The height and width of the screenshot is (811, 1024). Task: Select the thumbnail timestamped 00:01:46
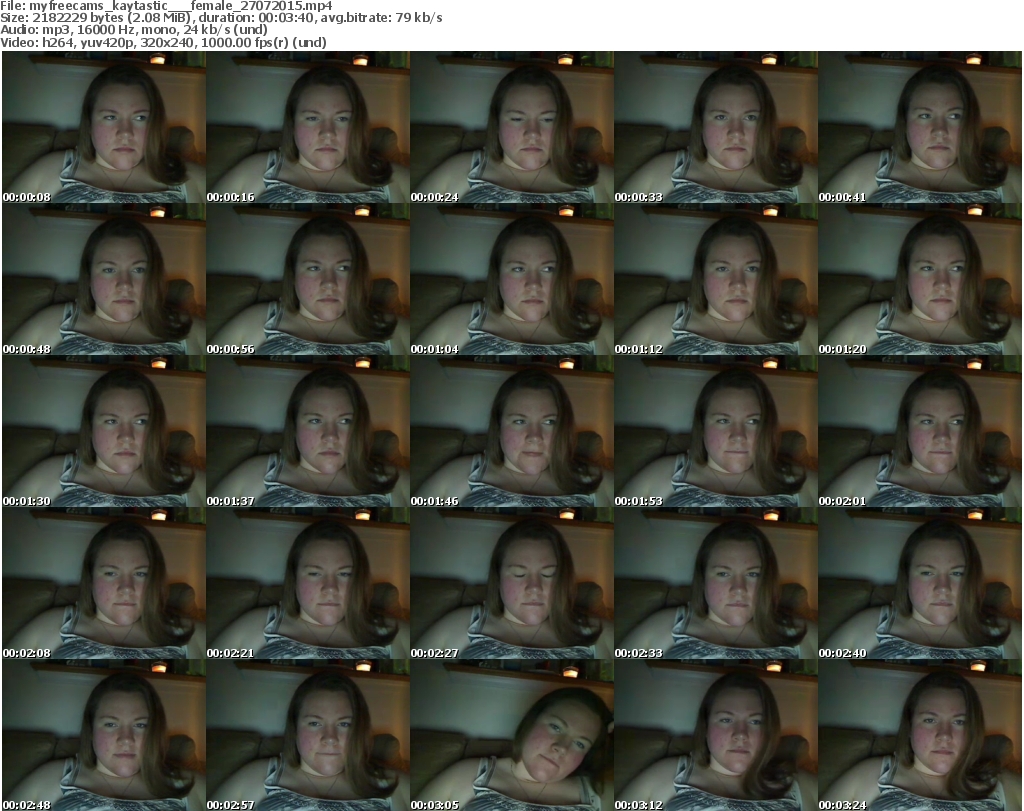[x=512, y=432]
